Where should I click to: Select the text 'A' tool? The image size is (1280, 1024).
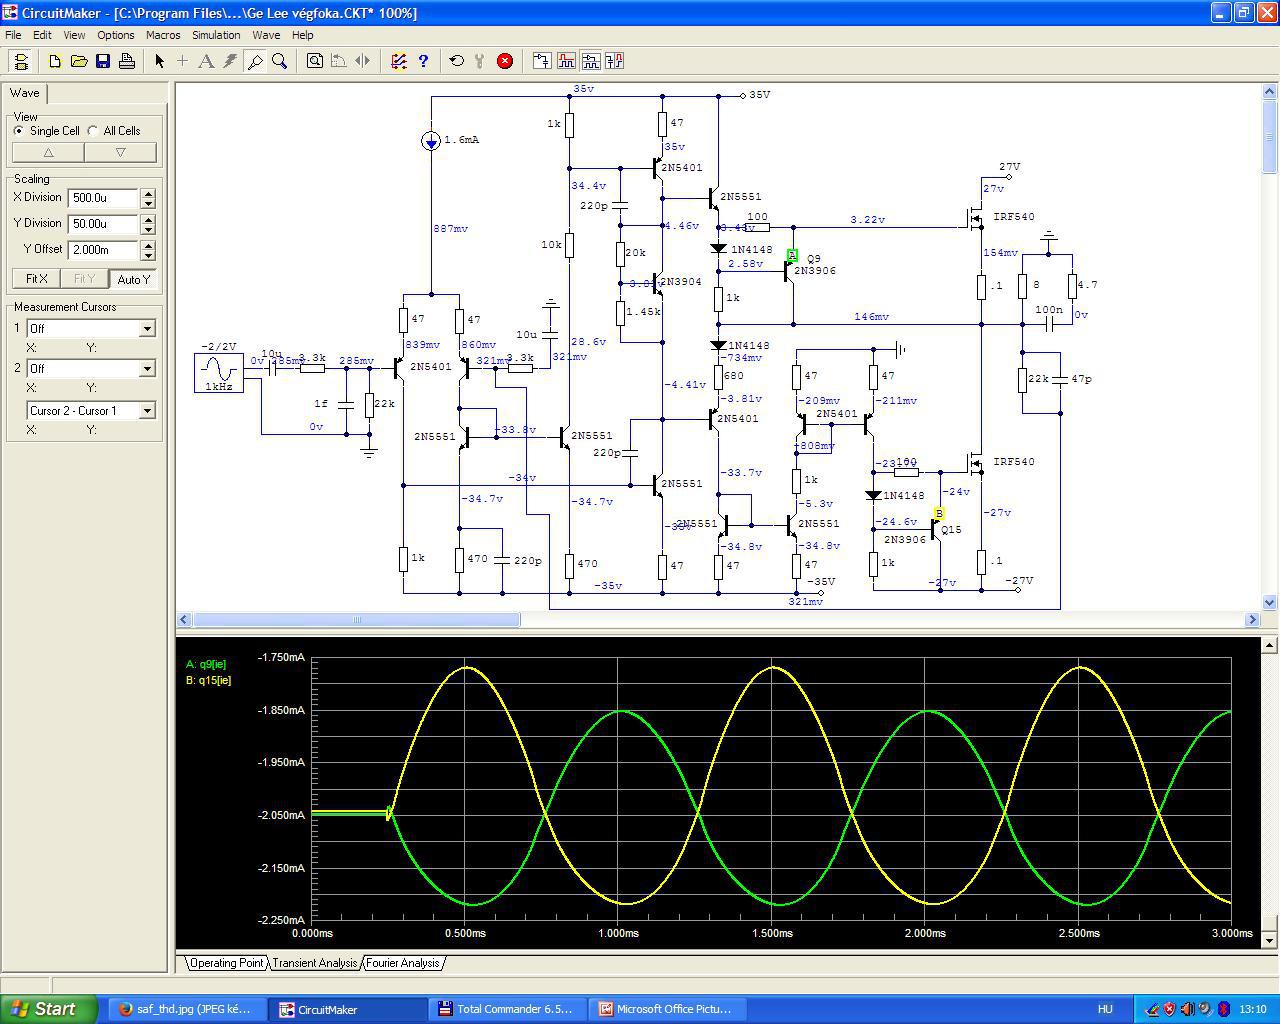[206, 61]
